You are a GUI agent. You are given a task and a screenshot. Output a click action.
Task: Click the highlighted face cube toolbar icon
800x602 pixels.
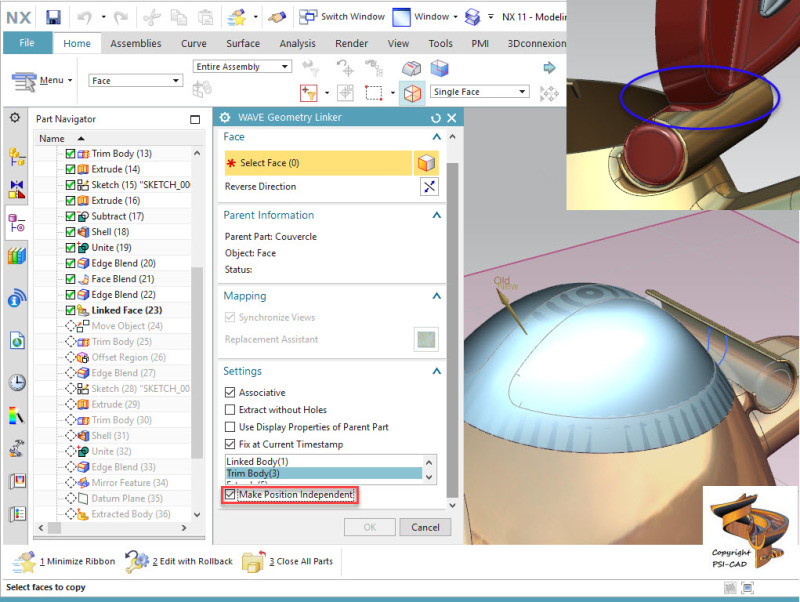[x=412, y=93]
